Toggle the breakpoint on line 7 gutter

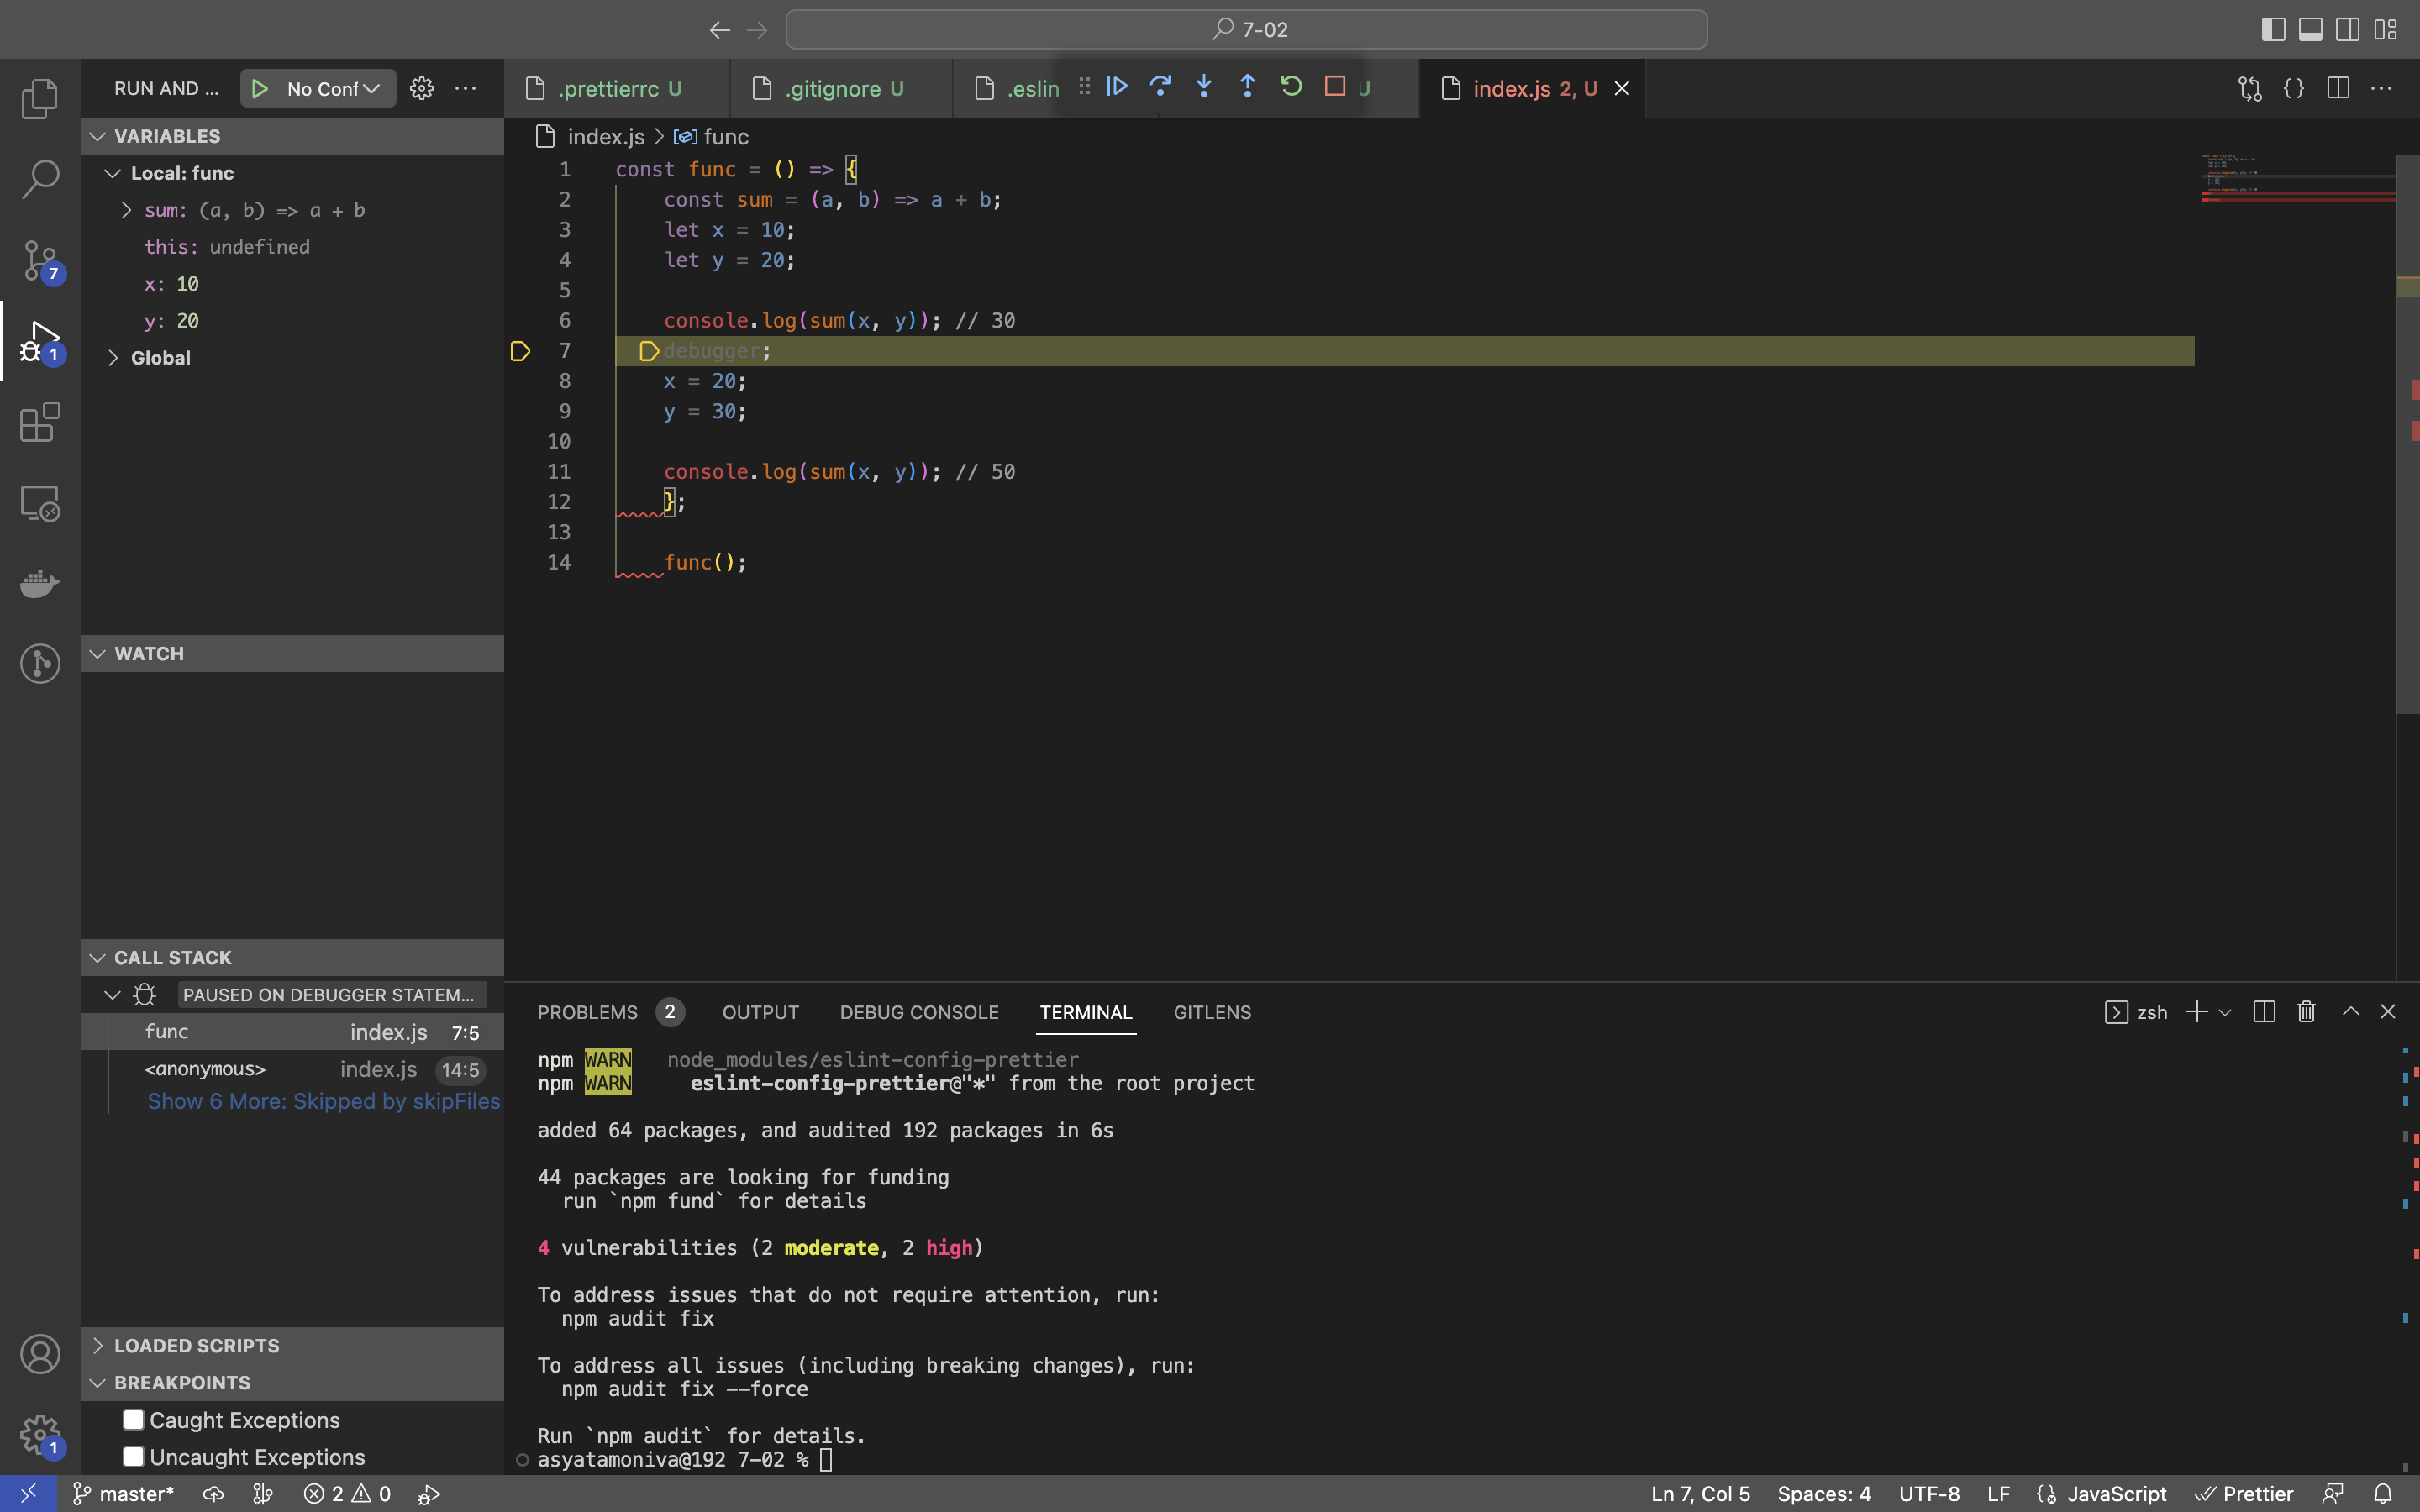(519, 351)
